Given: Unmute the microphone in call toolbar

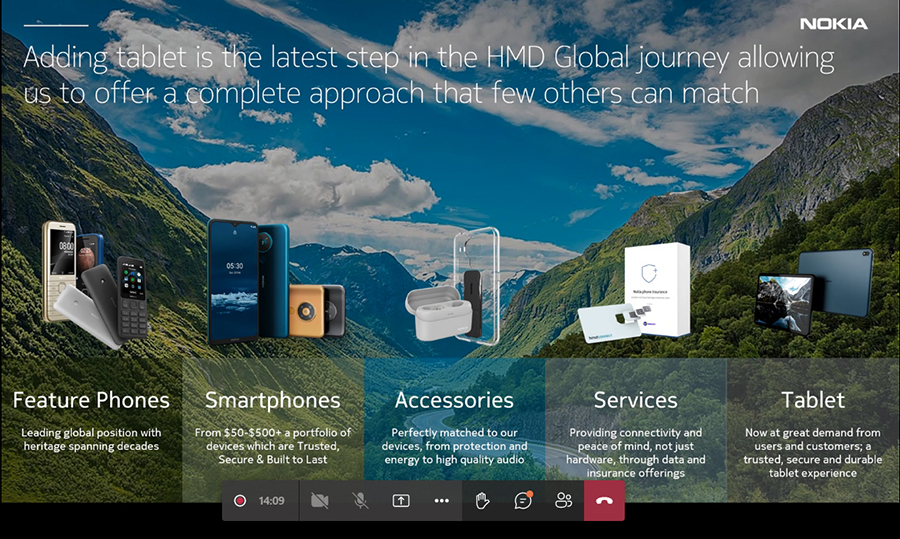Looking at the screenshot, I should tap(360, 501).
